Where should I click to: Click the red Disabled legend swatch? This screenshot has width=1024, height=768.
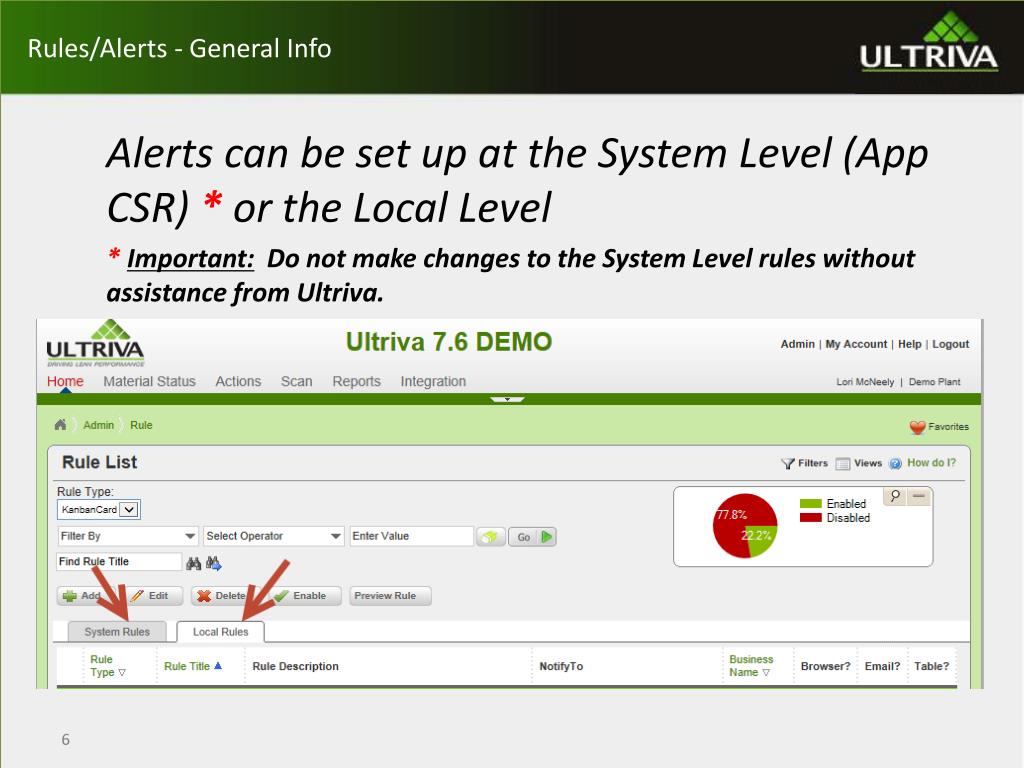(x=810, y=518)
